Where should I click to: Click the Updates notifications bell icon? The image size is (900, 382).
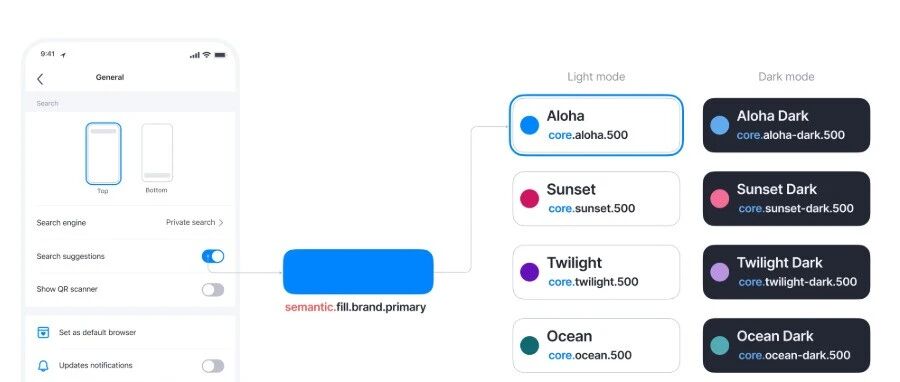pos(43,366)
